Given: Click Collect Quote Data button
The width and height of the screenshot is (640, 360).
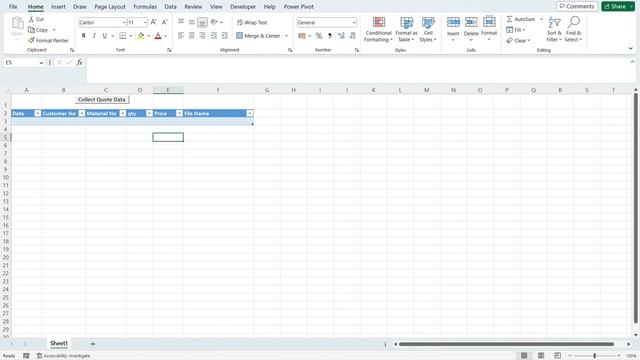Looking at the screenshot, I should tap(102, 100).
